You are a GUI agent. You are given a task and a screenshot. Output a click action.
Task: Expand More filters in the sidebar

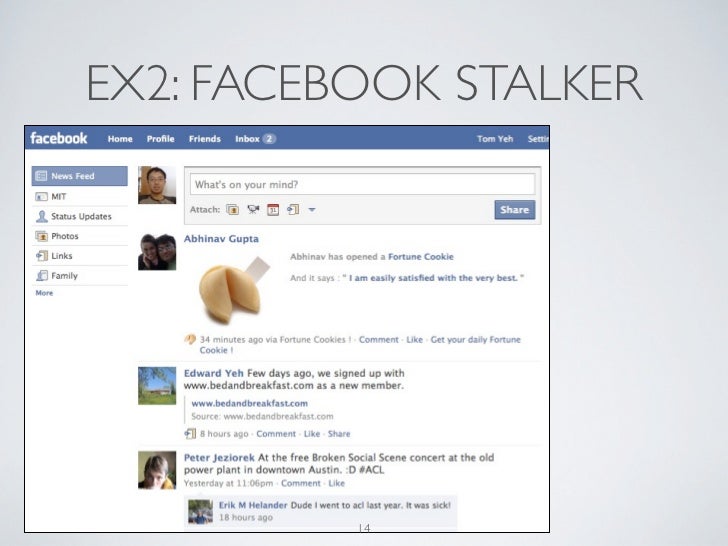point(44,293)
